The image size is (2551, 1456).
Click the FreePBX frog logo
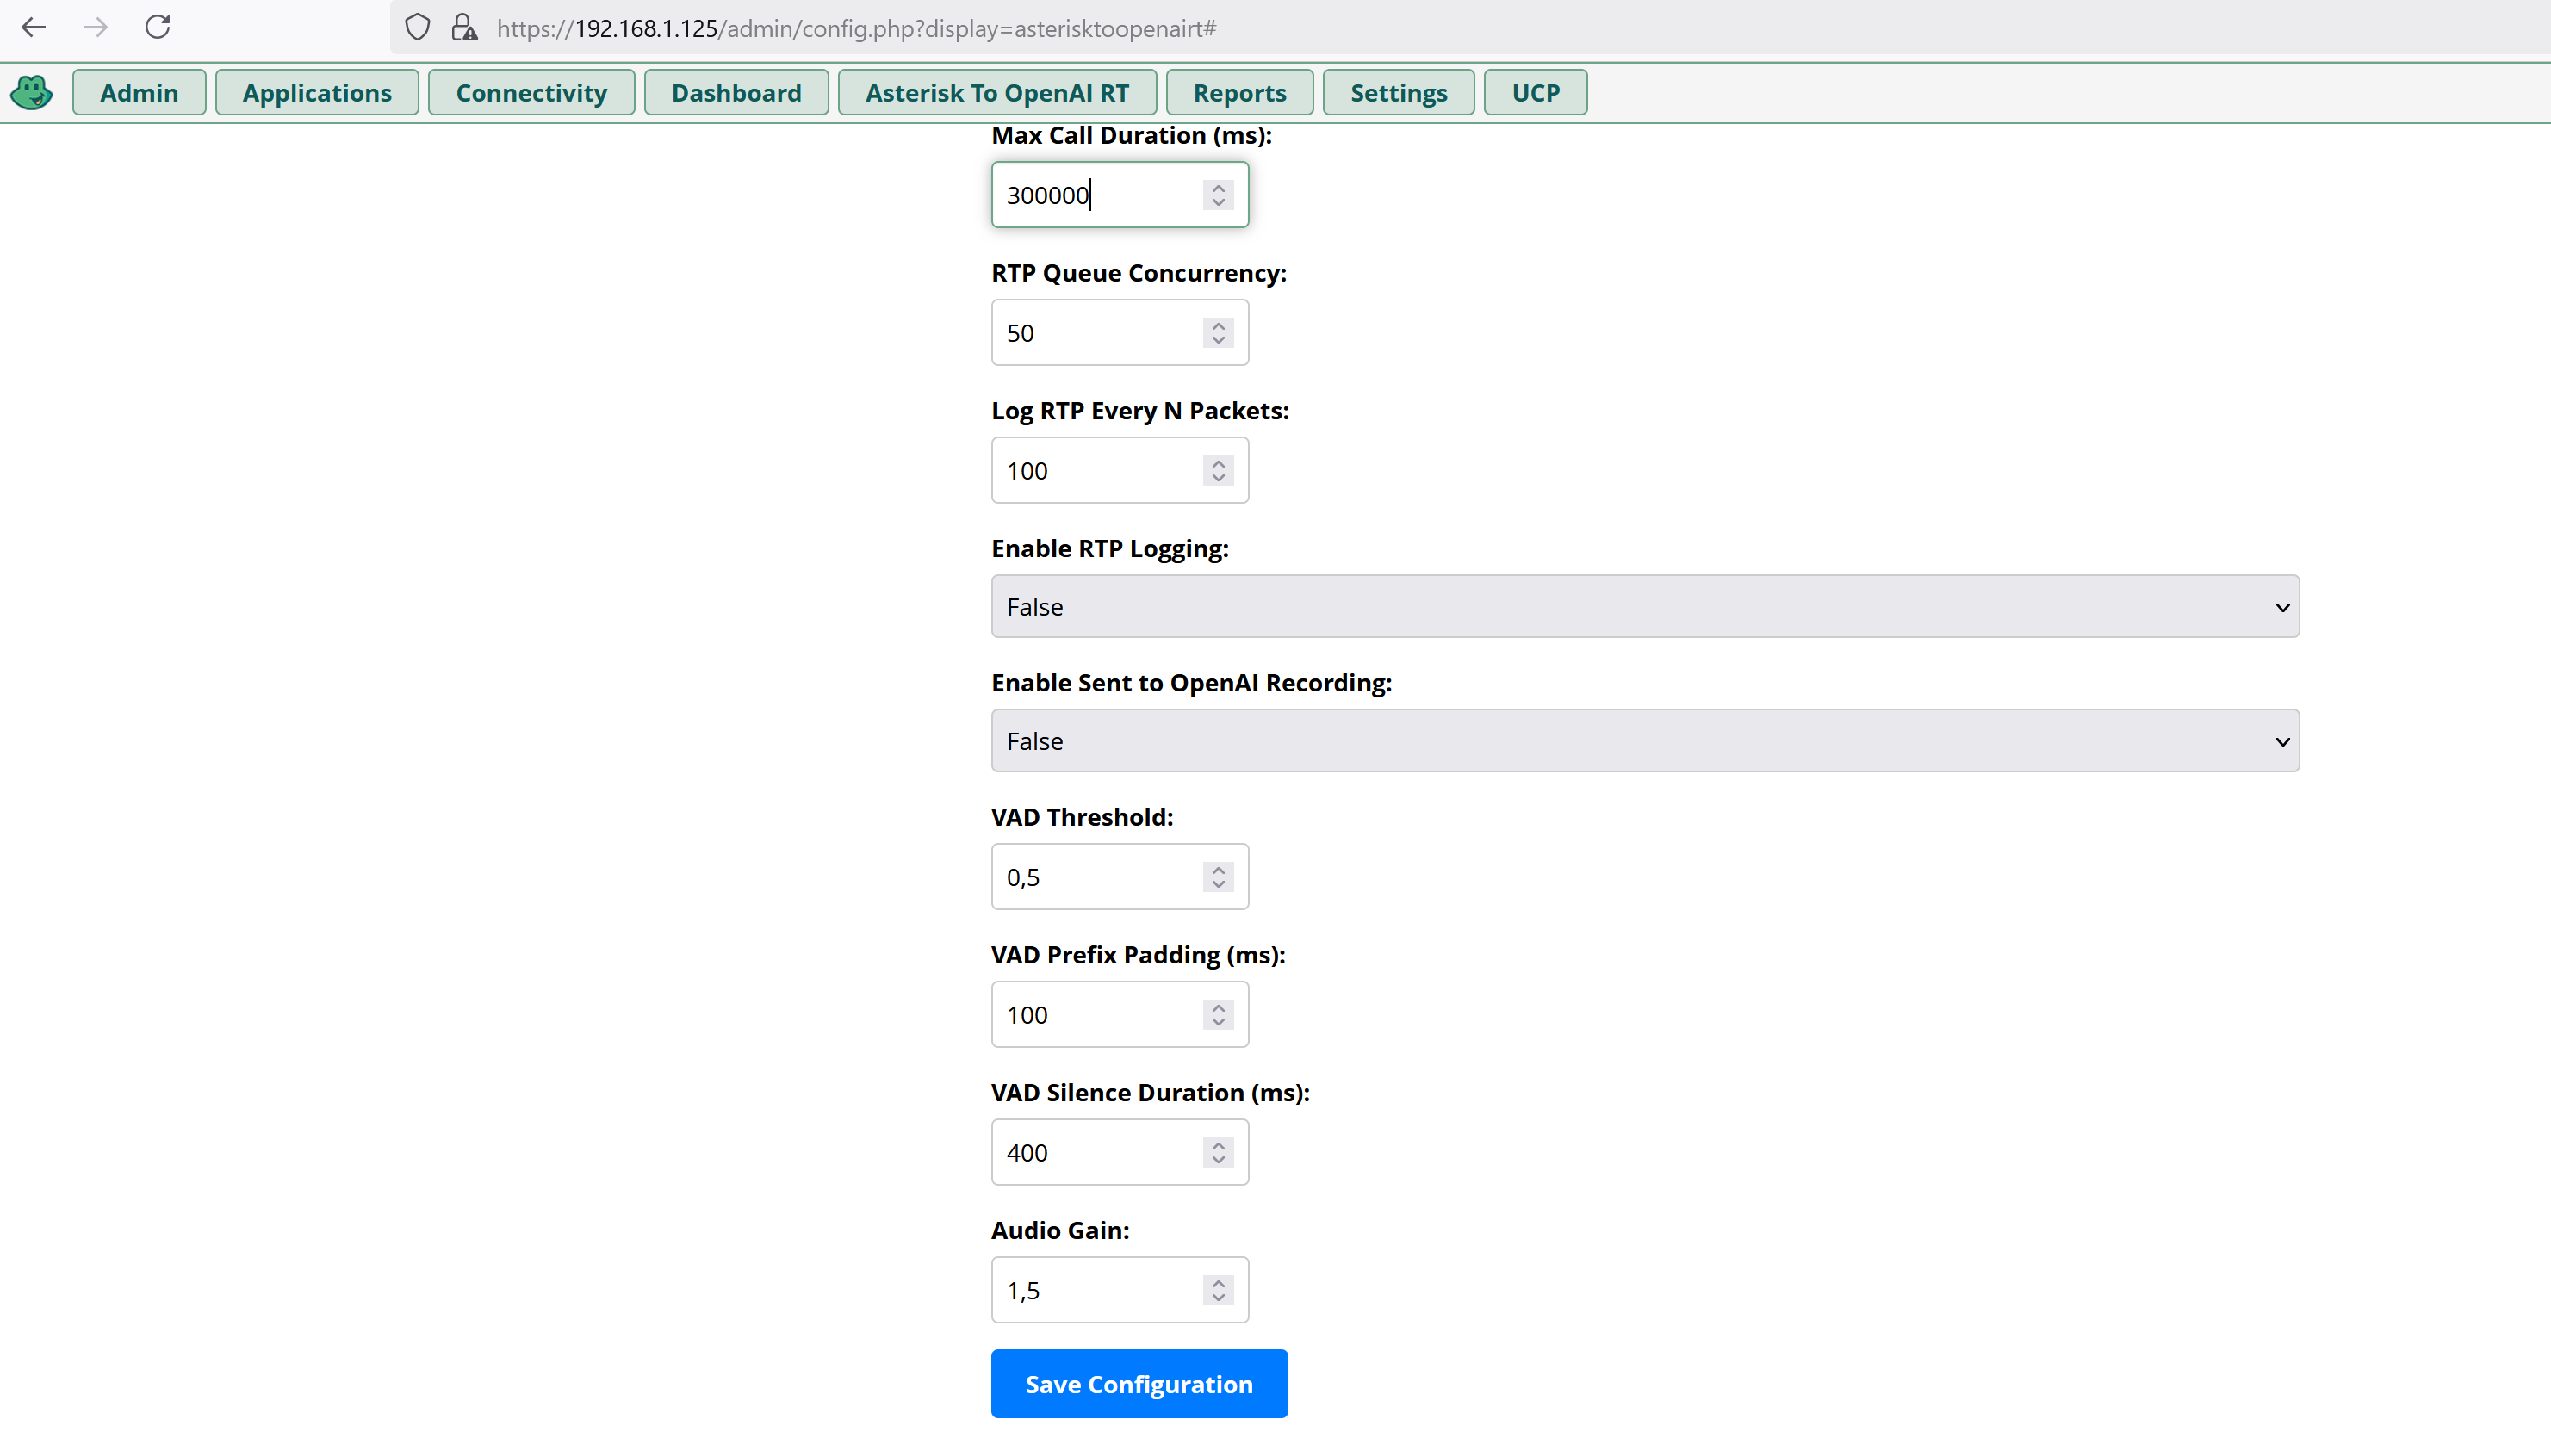[32, 92]
